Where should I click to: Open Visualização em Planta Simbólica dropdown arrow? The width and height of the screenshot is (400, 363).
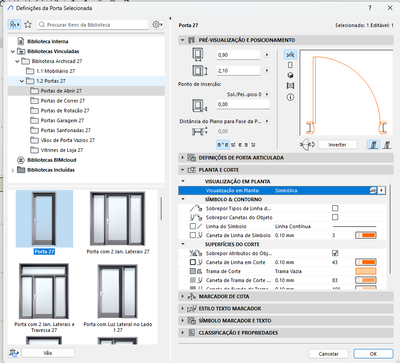(381, 190)
